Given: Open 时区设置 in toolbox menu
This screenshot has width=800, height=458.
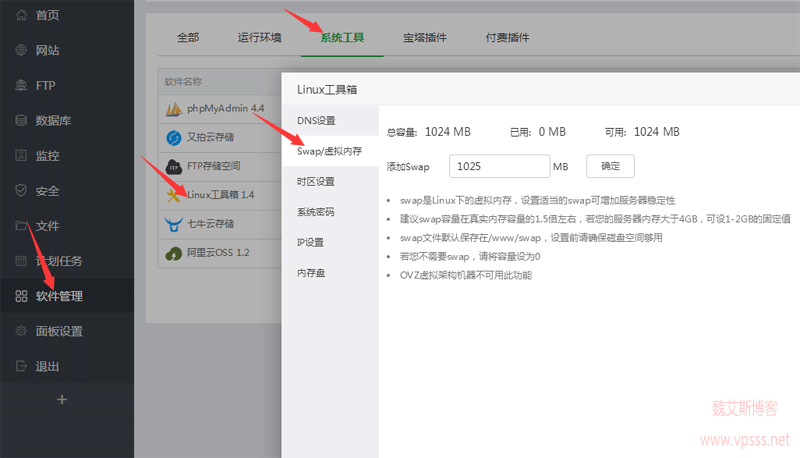Looking at the screenshot, I should (x=316, y=182).
